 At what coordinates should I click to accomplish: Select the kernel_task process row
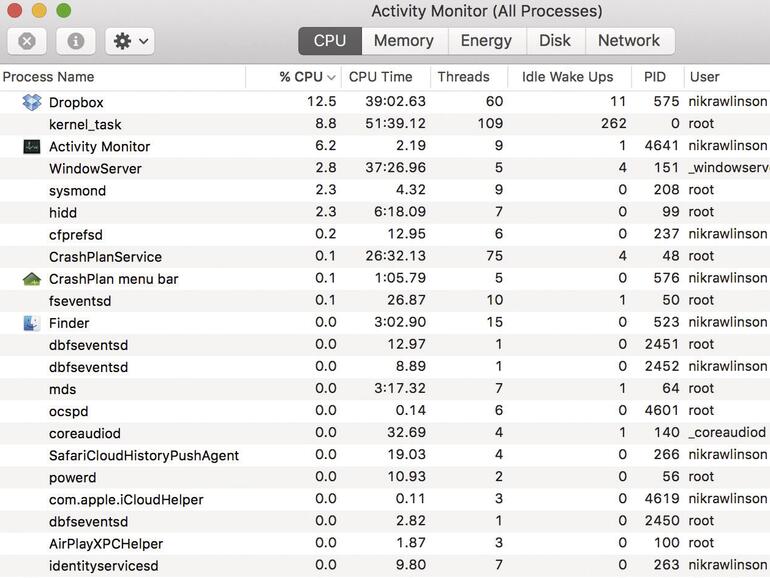(x=300, y=124)
